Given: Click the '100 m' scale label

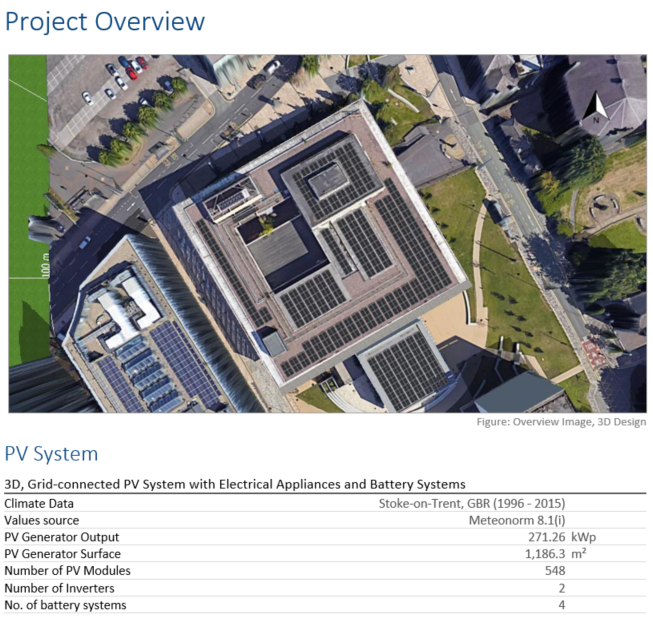Looking at the screenshot, I should [x=45, y=265].
